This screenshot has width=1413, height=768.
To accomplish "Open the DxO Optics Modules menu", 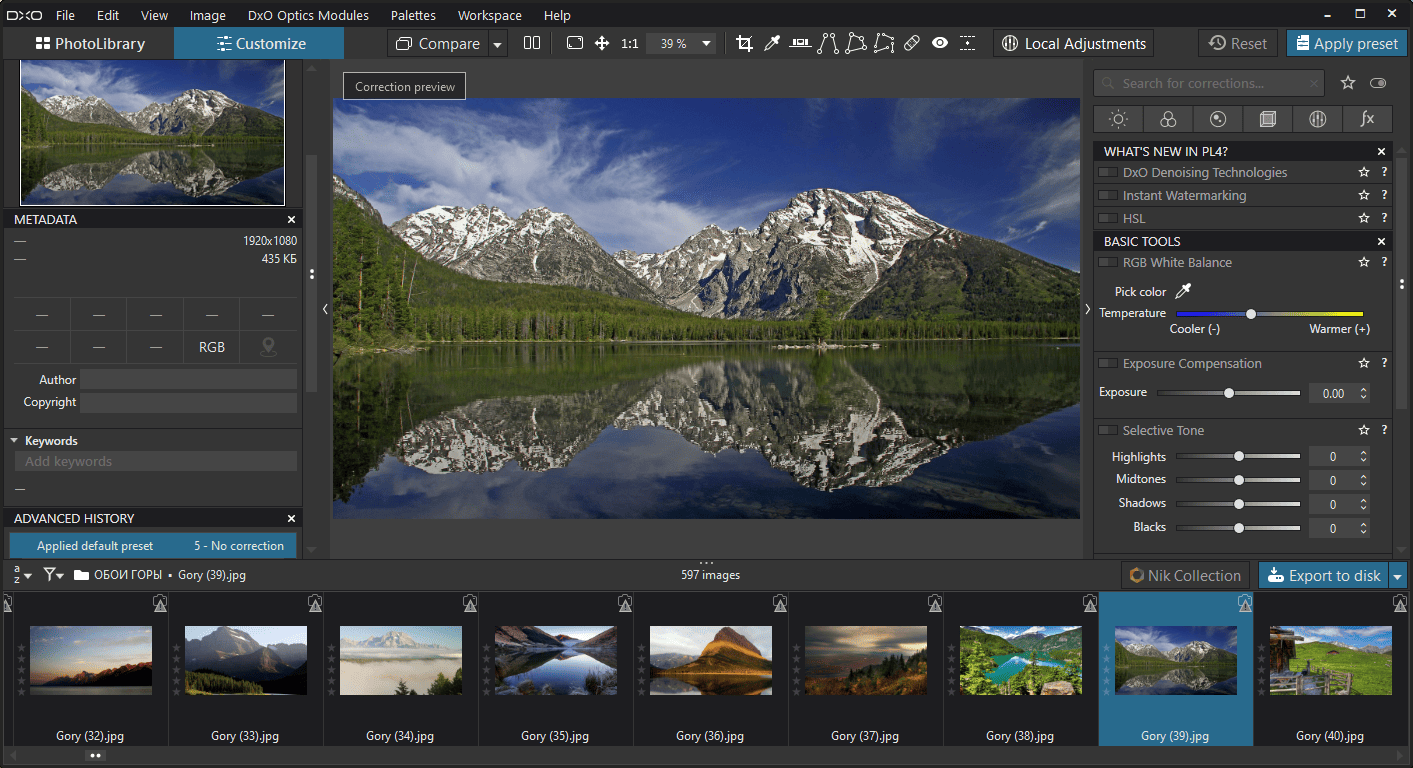I will coord(308,15).
